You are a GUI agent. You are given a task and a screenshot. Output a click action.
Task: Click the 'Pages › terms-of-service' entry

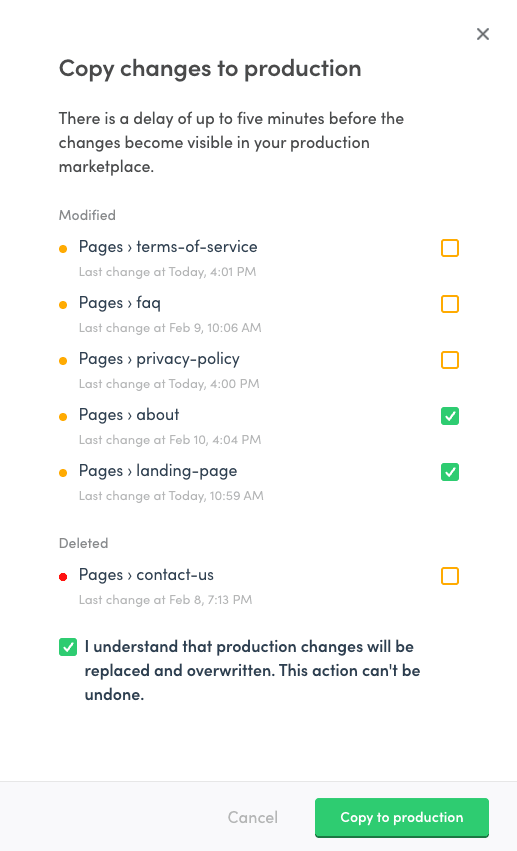168,247
